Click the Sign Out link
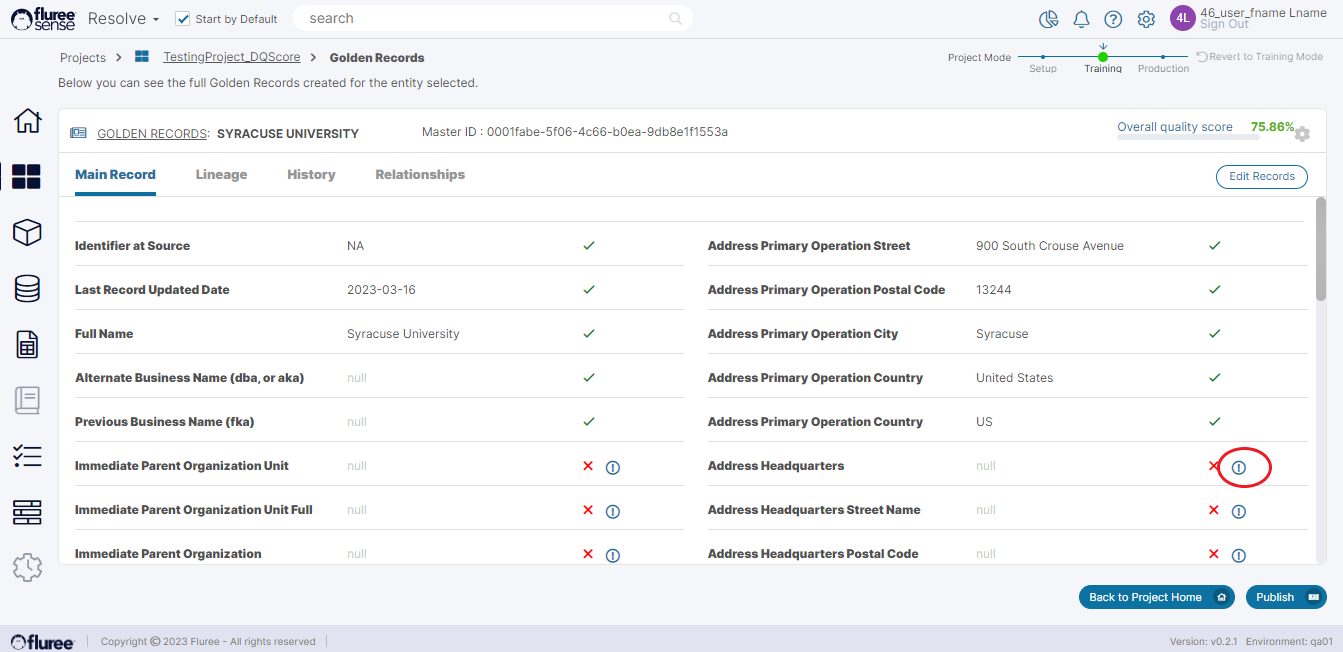Image resolution: width=1343 pixels, height=652 pixels. [x=1224, y=25]
